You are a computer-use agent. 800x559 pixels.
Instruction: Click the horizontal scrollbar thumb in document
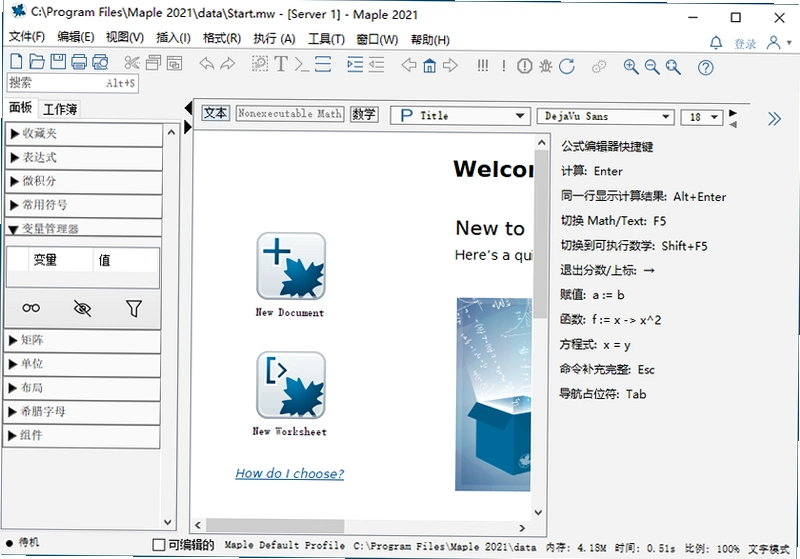tap(275, 526)
